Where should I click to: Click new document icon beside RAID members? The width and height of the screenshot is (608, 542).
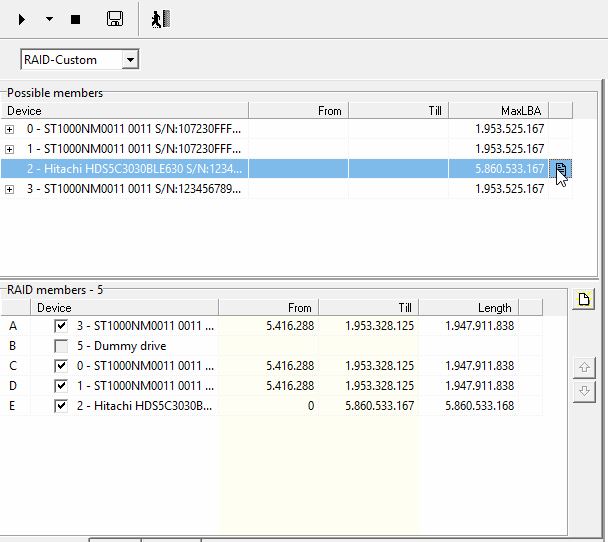[585, 300]
